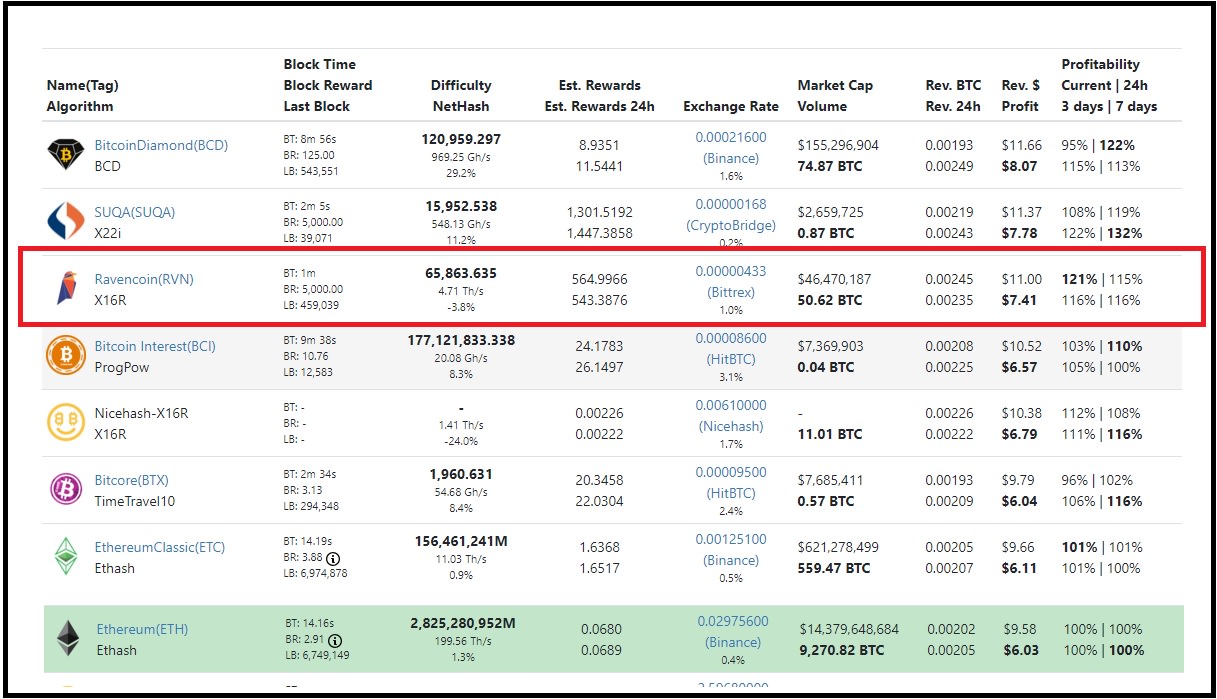Click the (CryptoBridge) exchange name link
The image size is (1217, 699).
tap(731, 226)
